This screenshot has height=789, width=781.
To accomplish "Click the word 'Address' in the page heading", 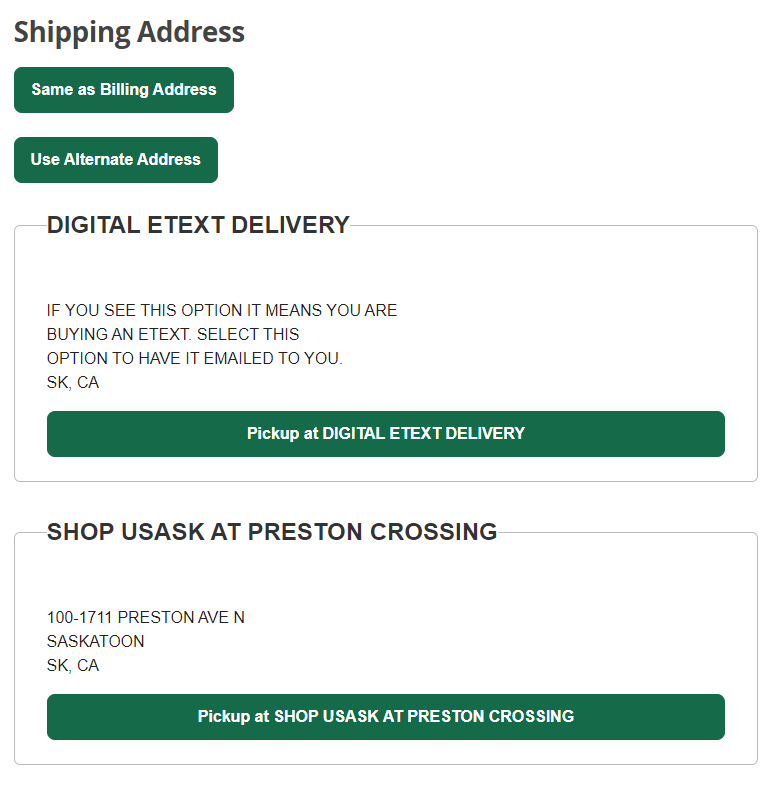I will point(191,31).
